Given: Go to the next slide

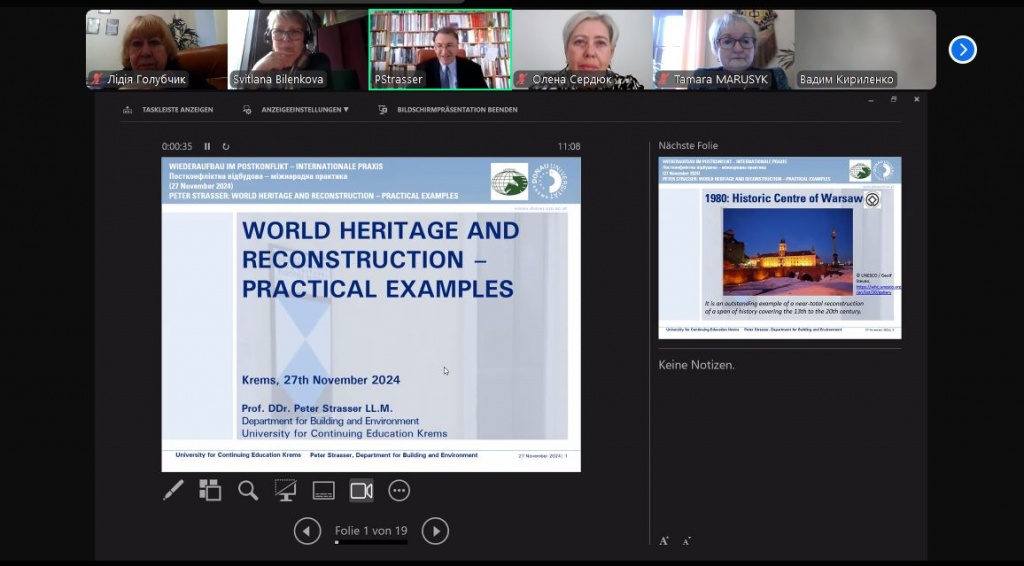Looking at the screenshot, I should point(435,531).
